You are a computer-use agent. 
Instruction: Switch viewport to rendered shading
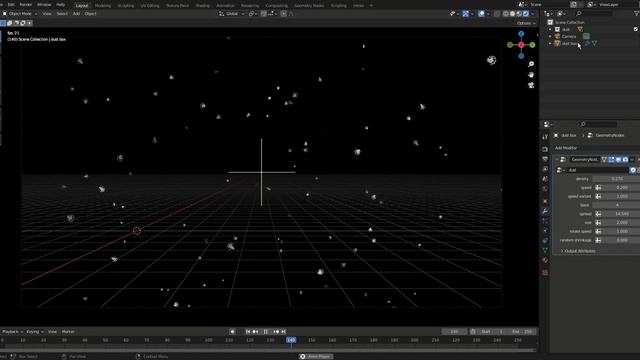point(526,13)
